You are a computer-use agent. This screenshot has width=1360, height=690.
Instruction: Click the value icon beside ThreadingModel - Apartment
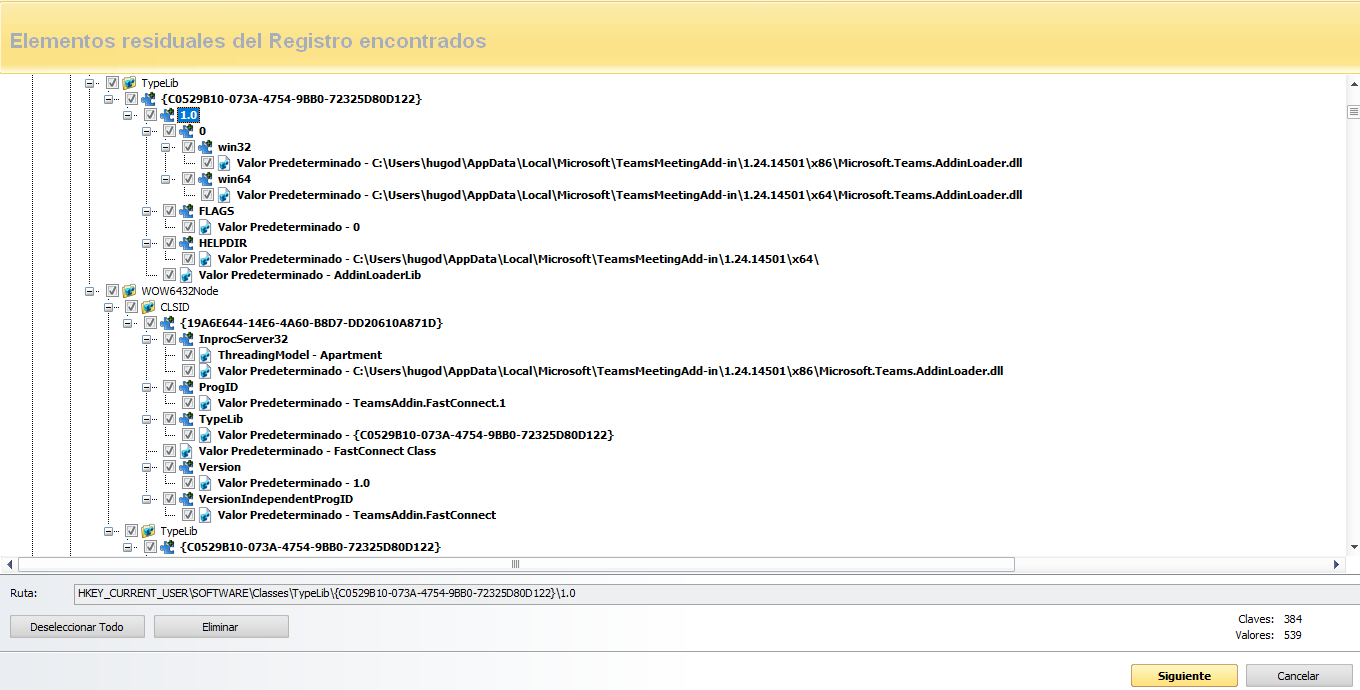coord(205,355)
